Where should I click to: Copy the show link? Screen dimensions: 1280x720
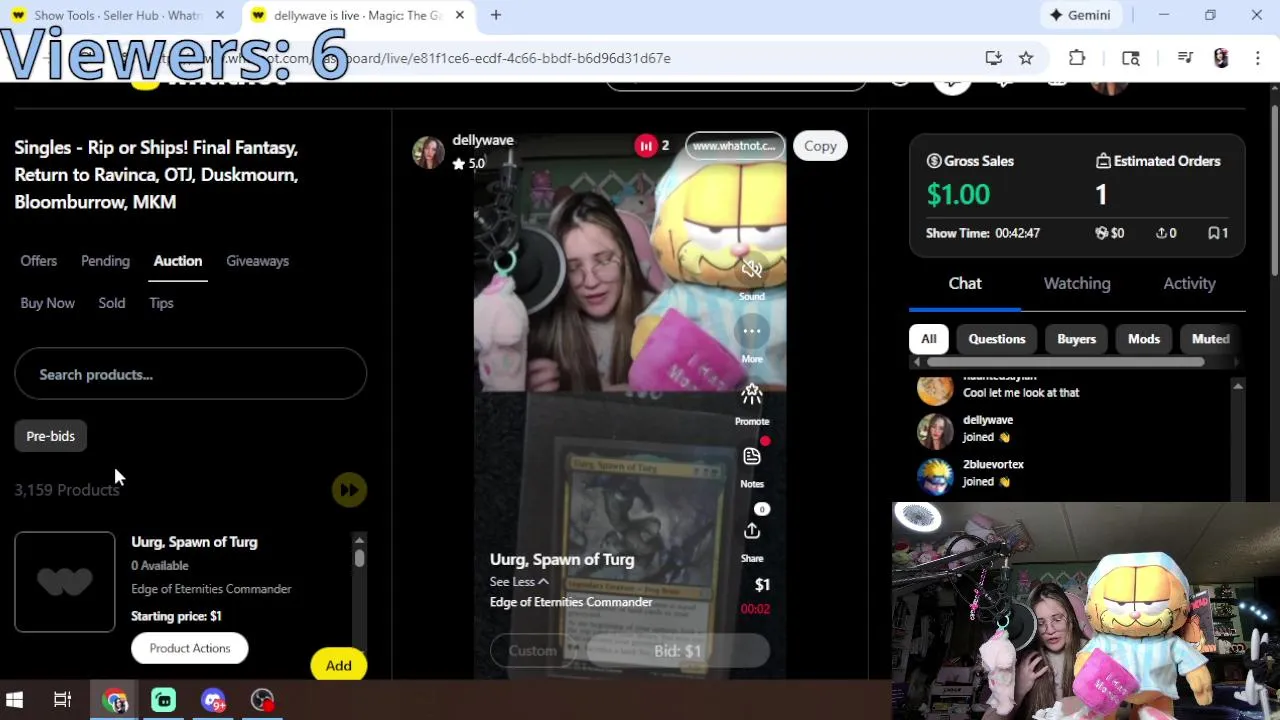[820, 146]
